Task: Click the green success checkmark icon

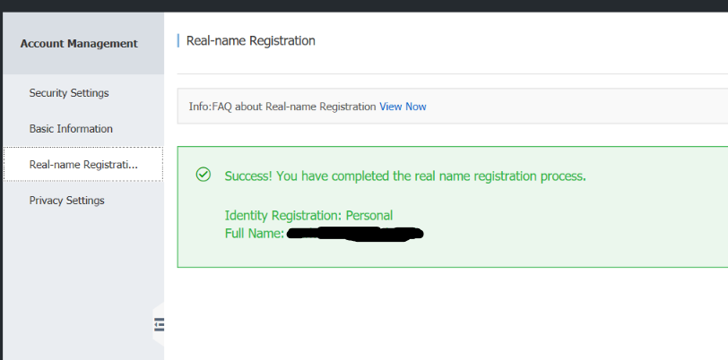Action: pyautogui.click(x=203, y=175)
